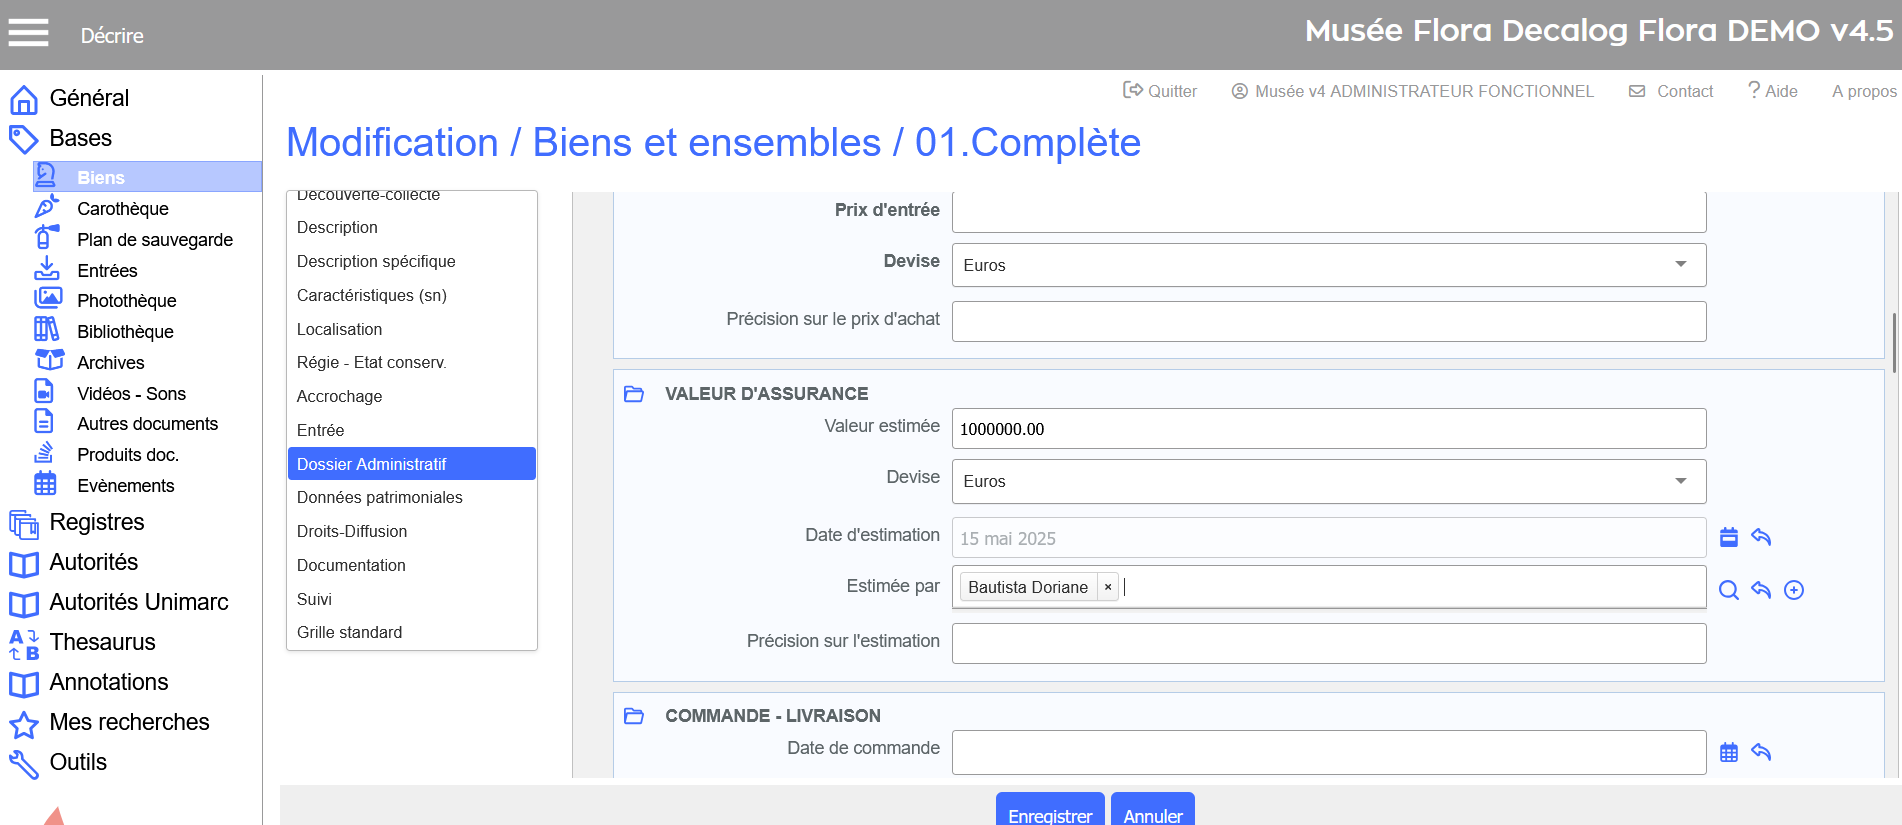Click the Quitter link
1902x825 pixels.
point(1160,91)
